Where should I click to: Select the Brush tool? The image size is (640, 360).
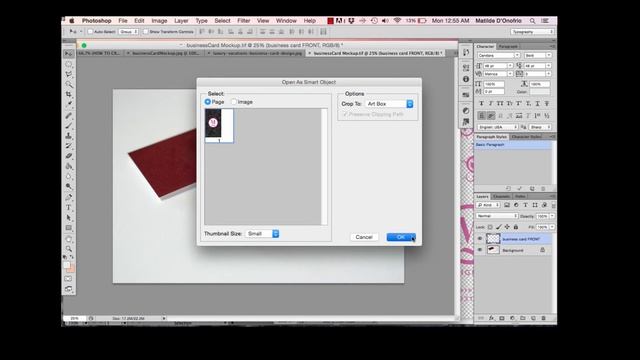pos(69,125)
